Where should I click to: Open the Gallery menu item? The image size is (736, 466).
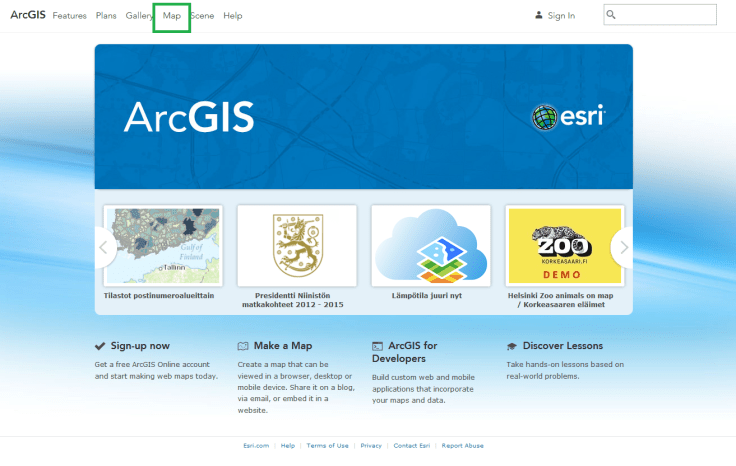coord(139,16)
